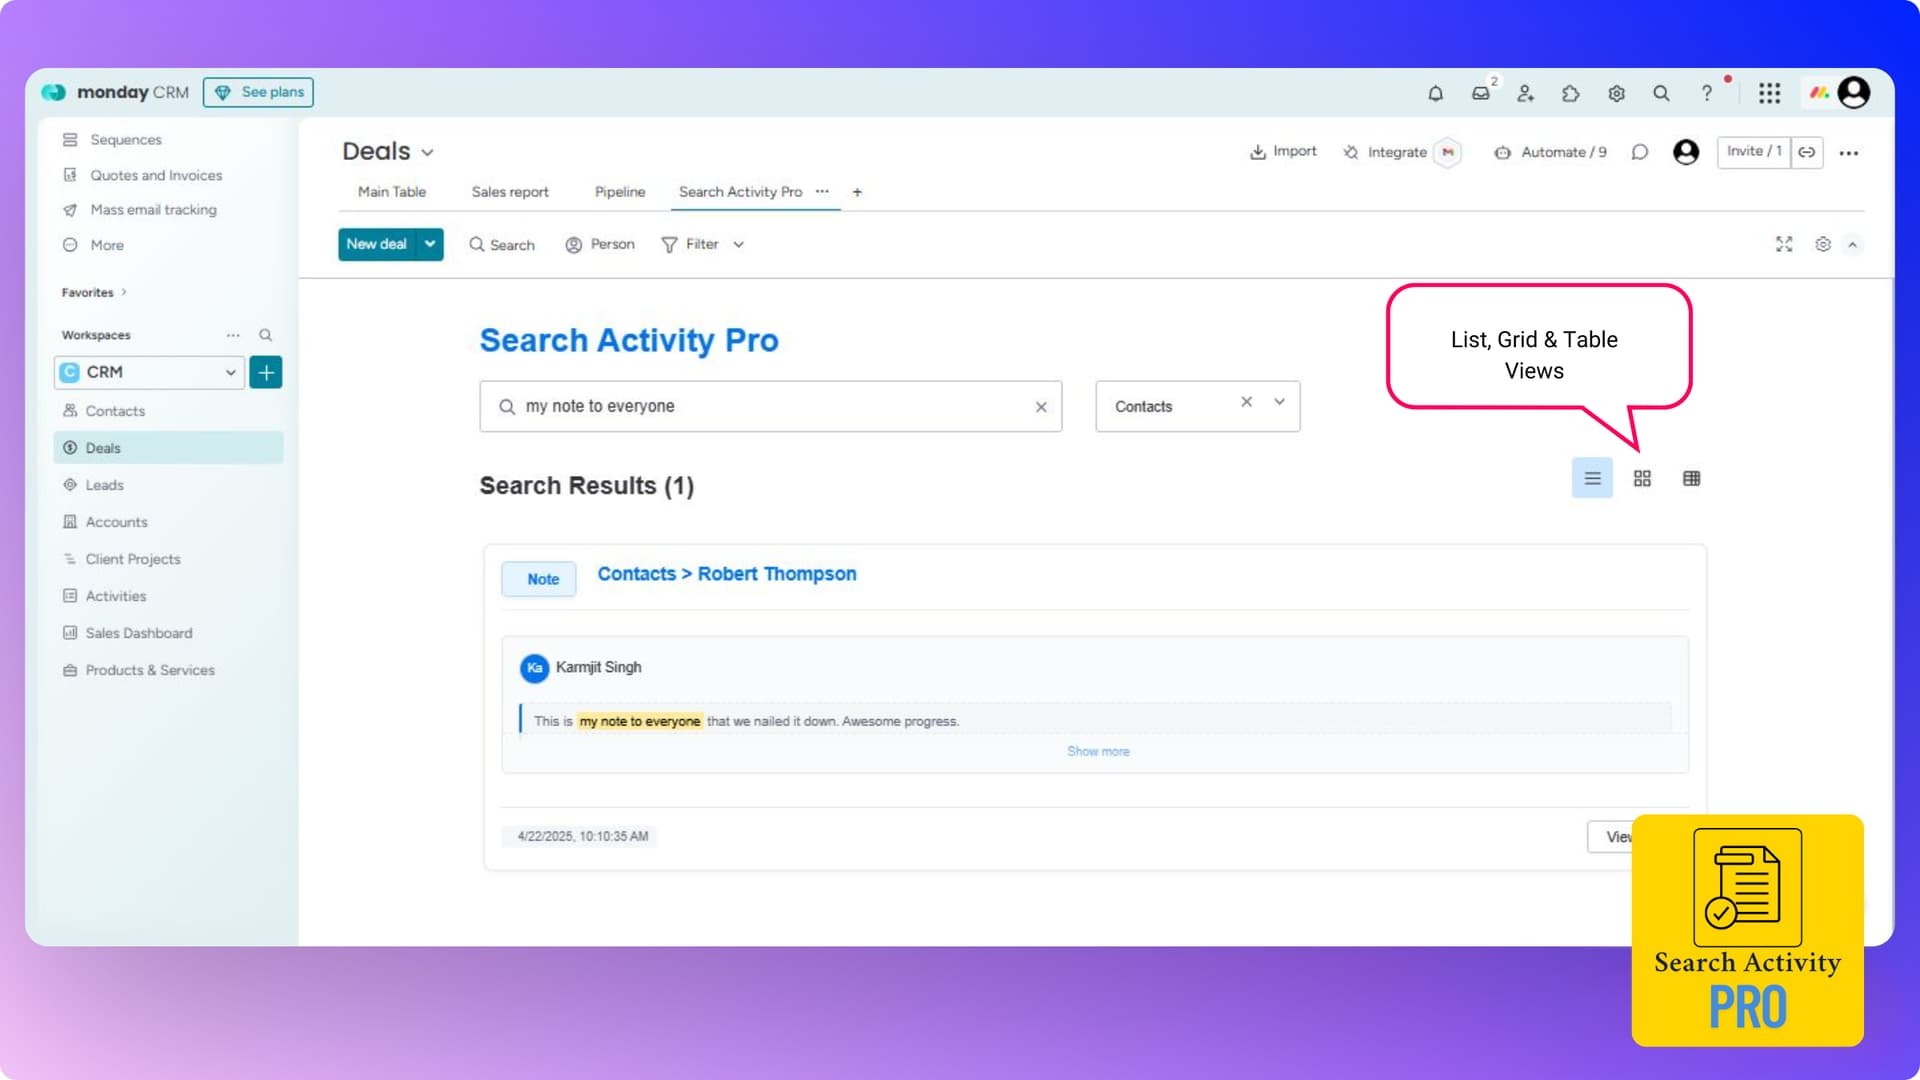
Task: Click the fullscreen expand icon
Action: pos(1784,244)
